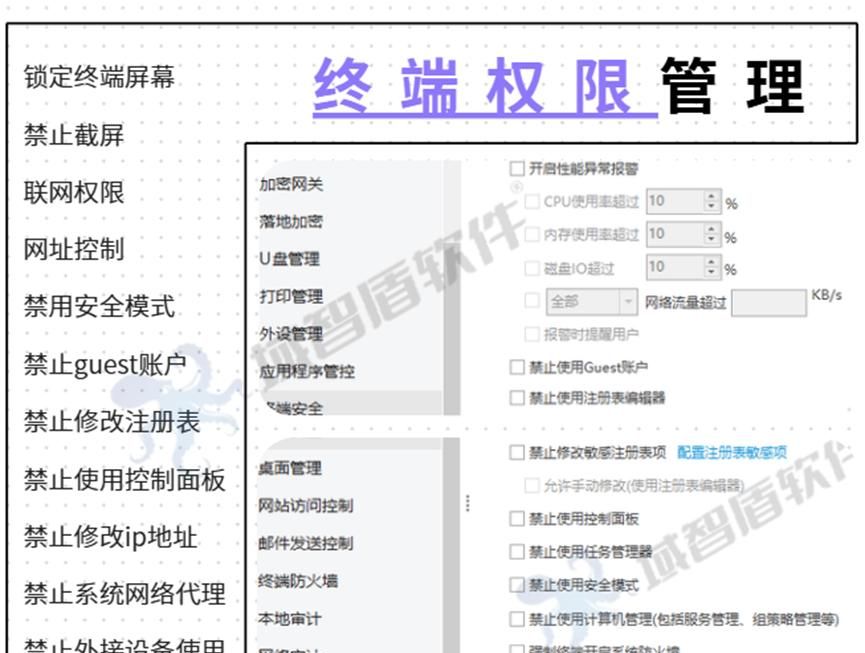Click the 网络流量超过 KB/s input field

768,302
